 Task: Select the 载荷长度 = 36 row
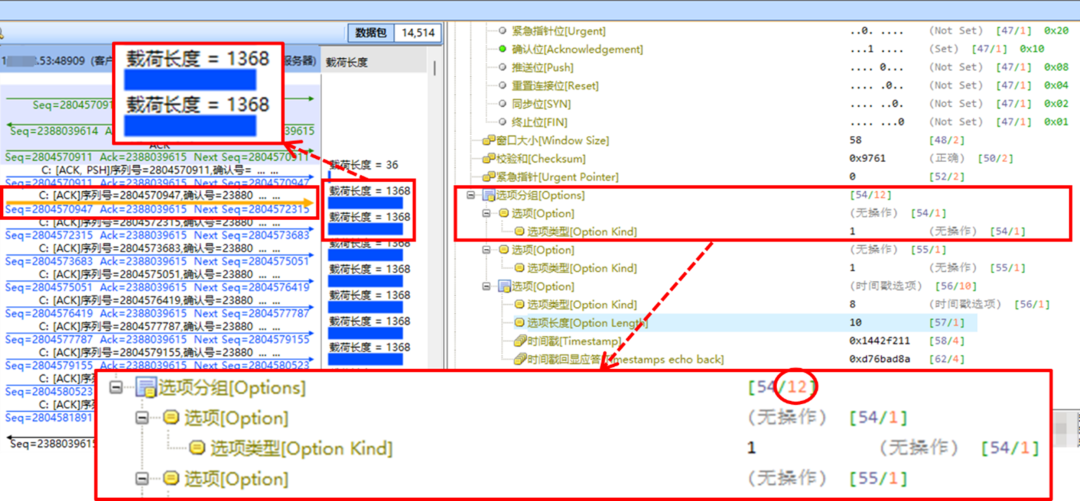coord(364,165)
